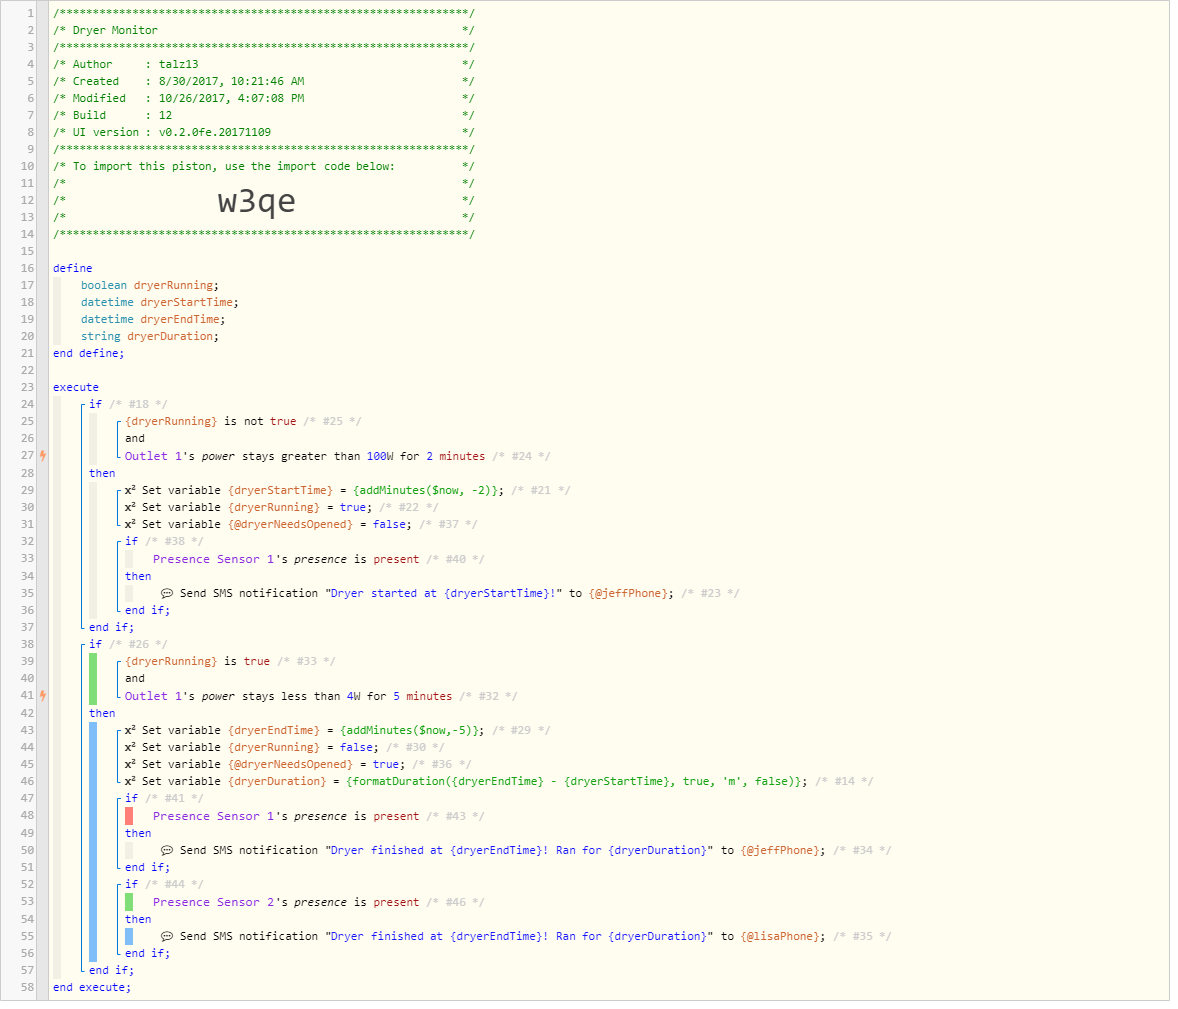Click the "end define;" statement
The image size is (1178, 1009).
point(89,356)
